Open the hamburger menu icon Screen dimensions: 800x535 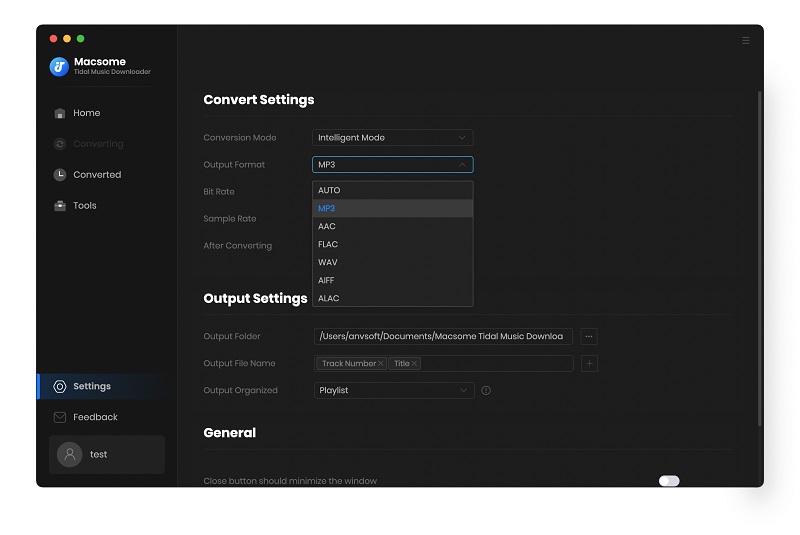tap(745, 40)
